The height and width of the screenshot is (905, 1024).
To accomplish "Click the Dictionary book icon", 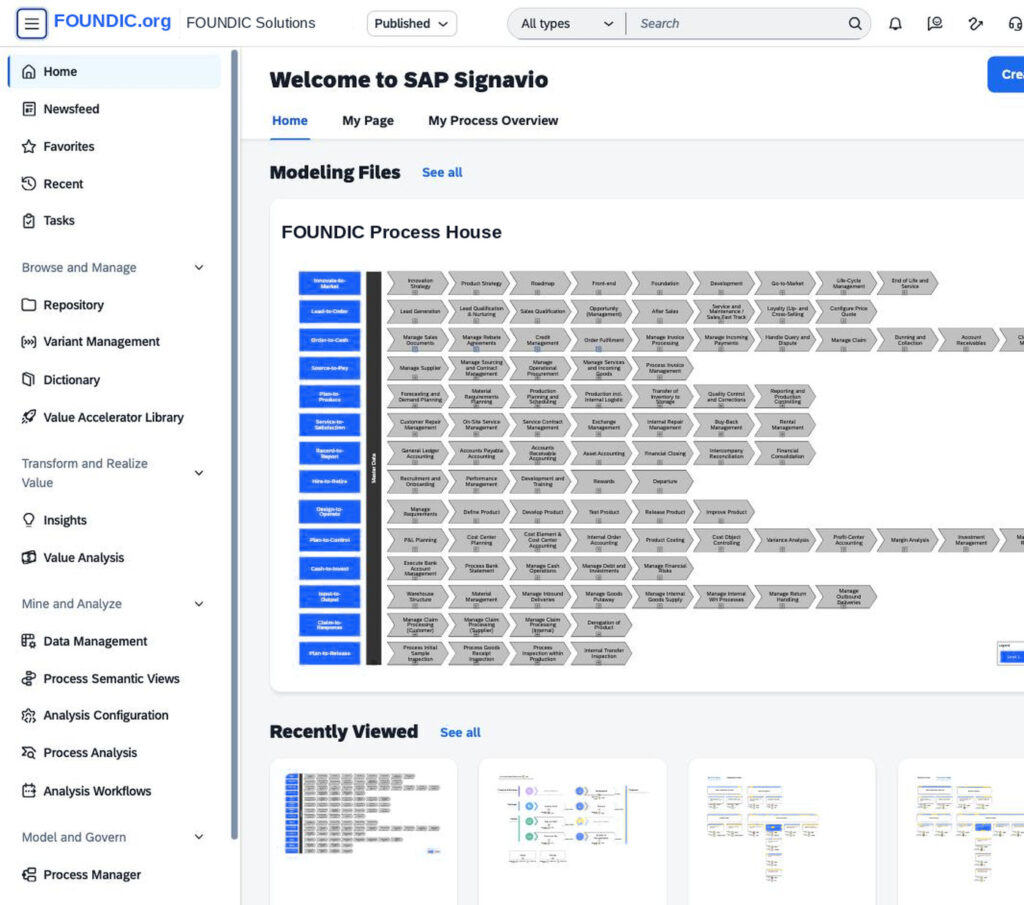I will pos(29,379).
